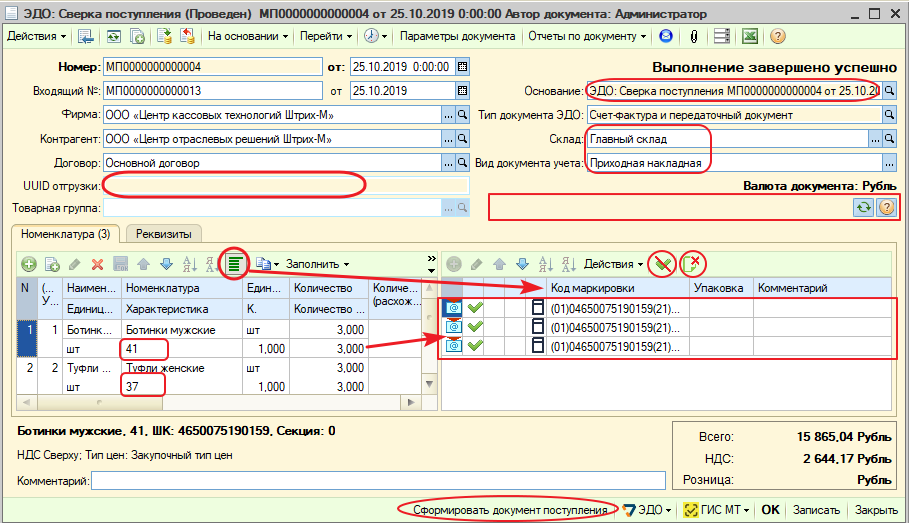Open the Действия menu in top toolbar

coord(36,36)
